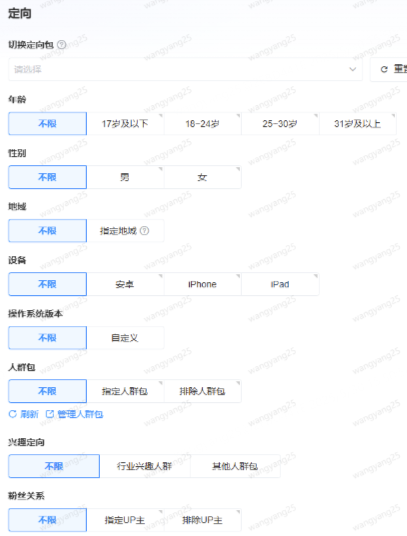
Task: Select gender option 男
Action: tap(125, 177)
